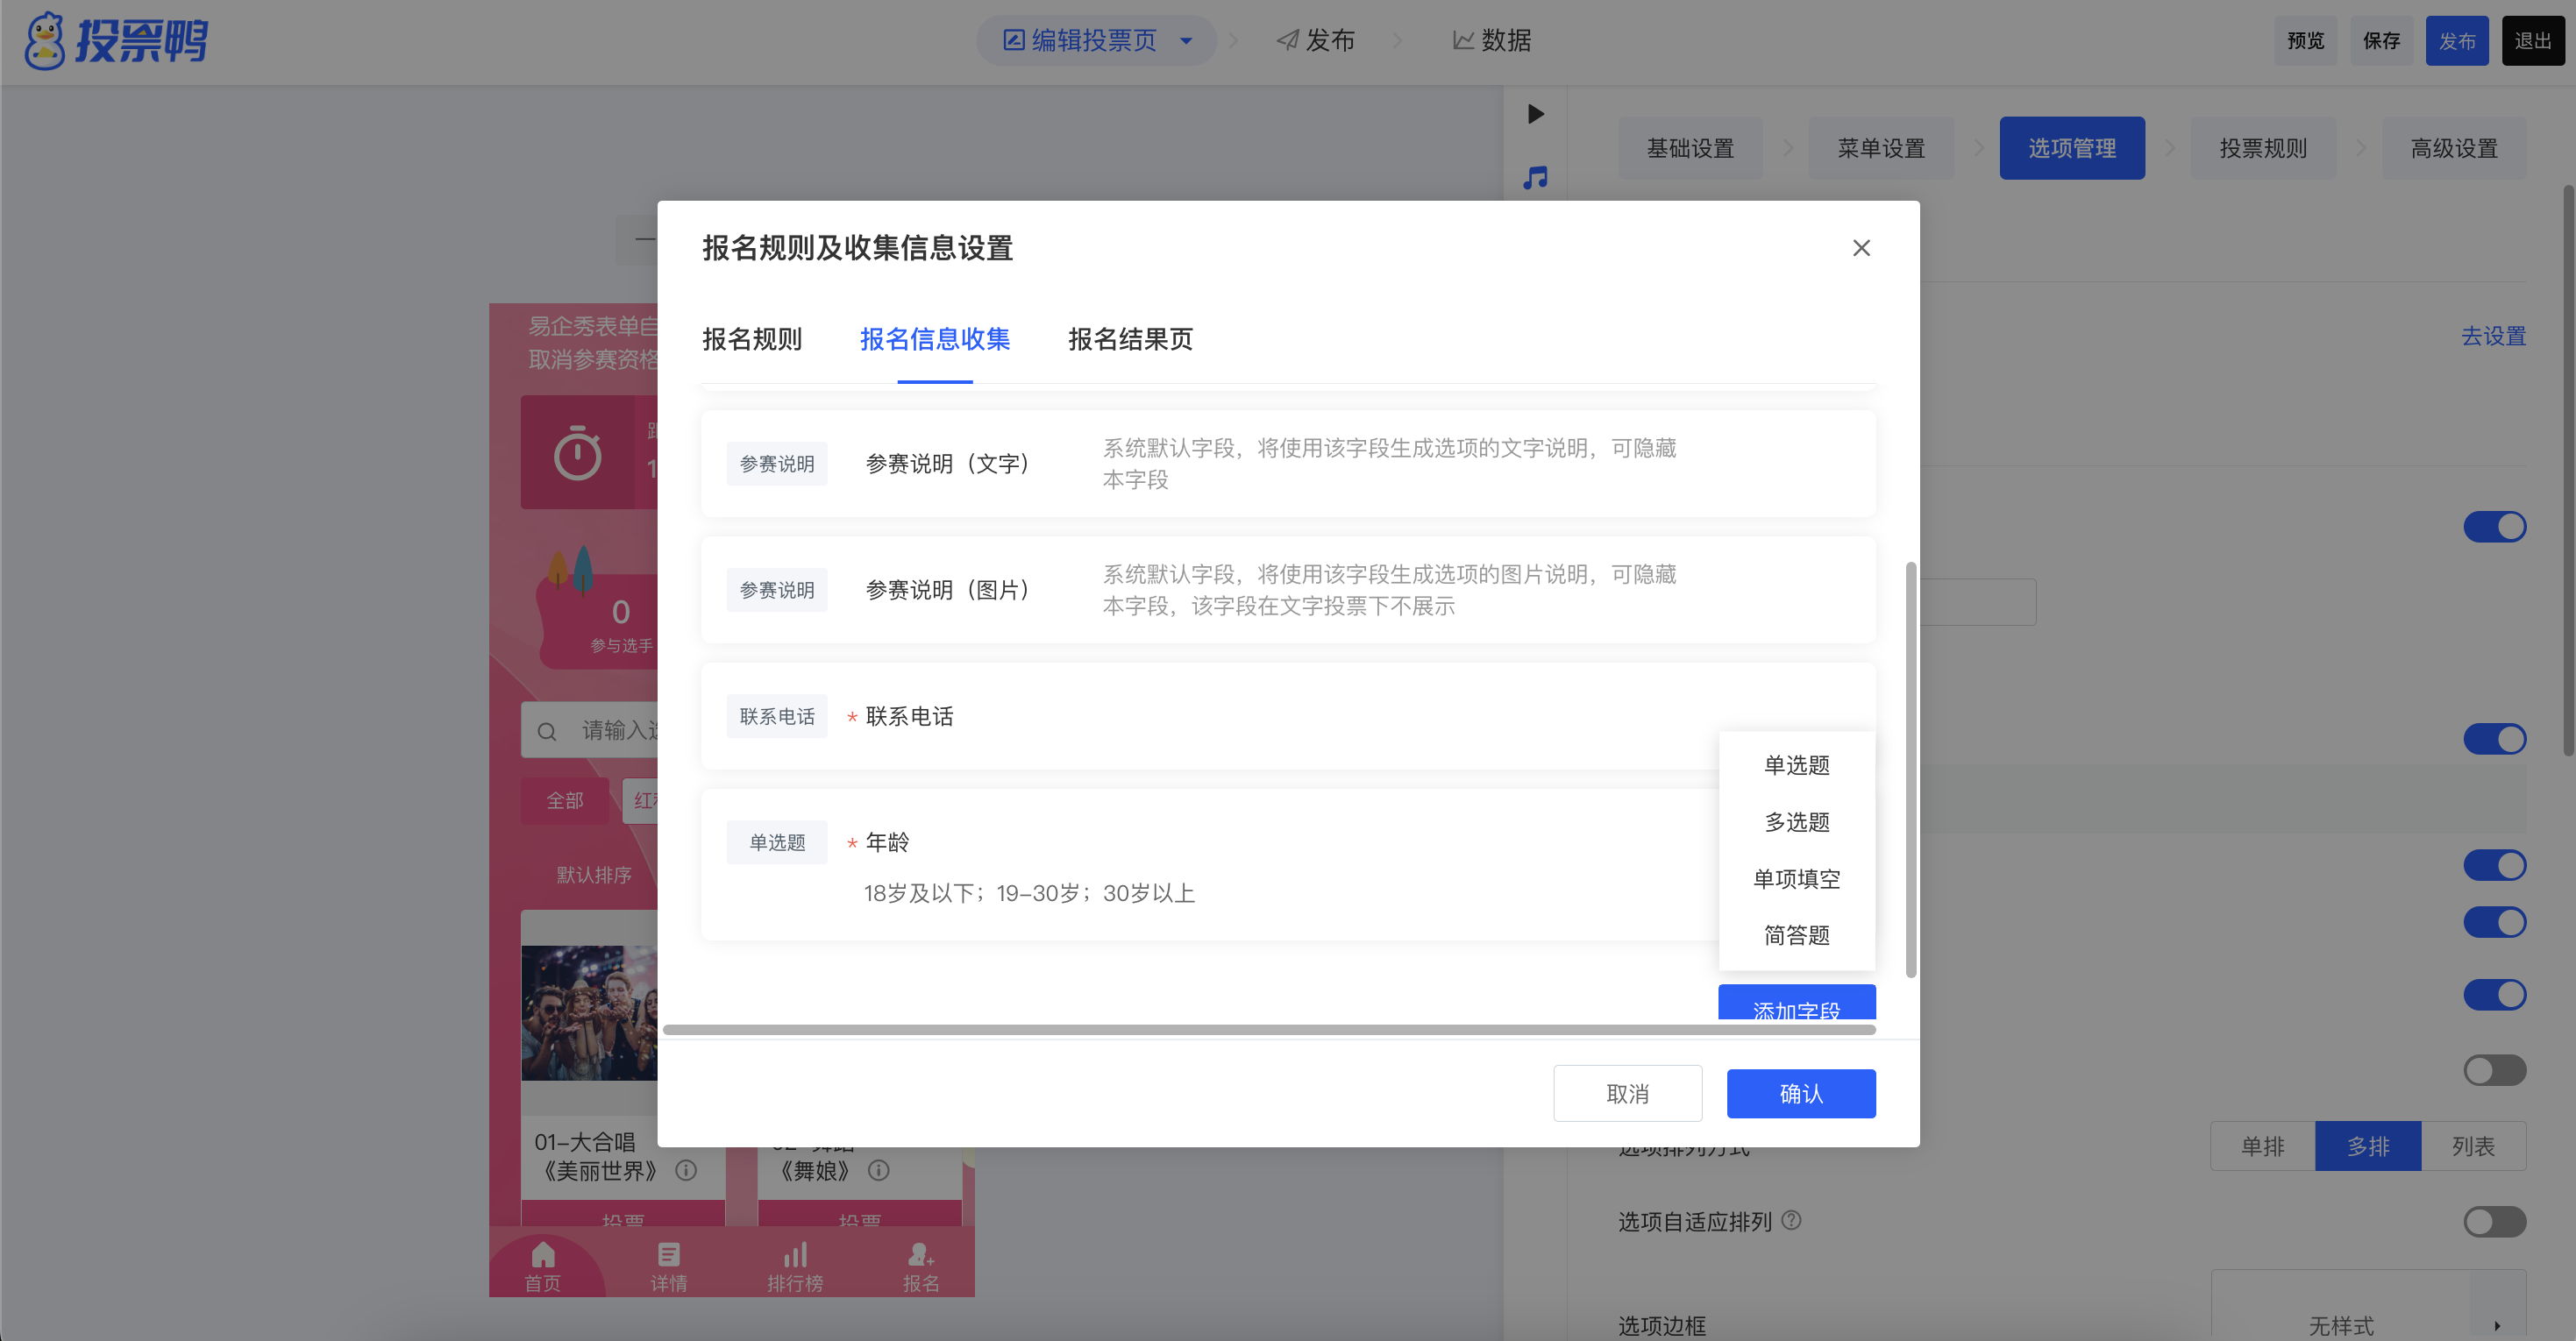Click the 投票鸭 duck logo
2576x1341 pixels.
pyautogui.click(x=46, y=42)
